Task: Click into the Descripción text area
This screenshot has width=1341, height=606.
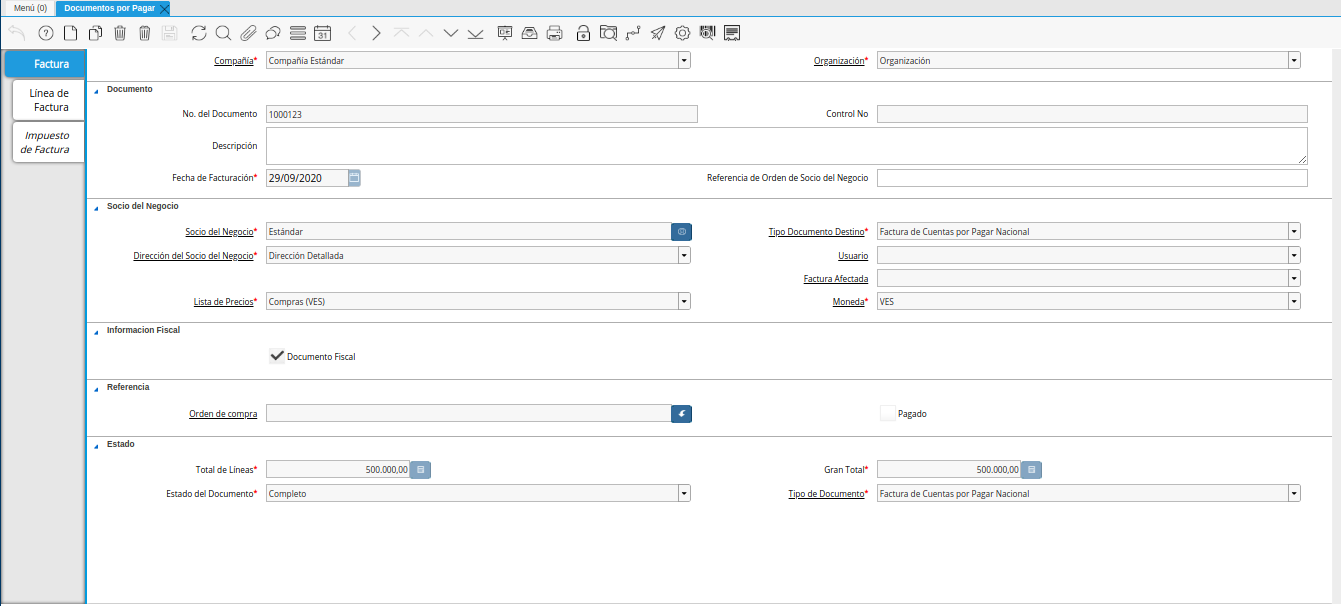Action: [786, 146]
